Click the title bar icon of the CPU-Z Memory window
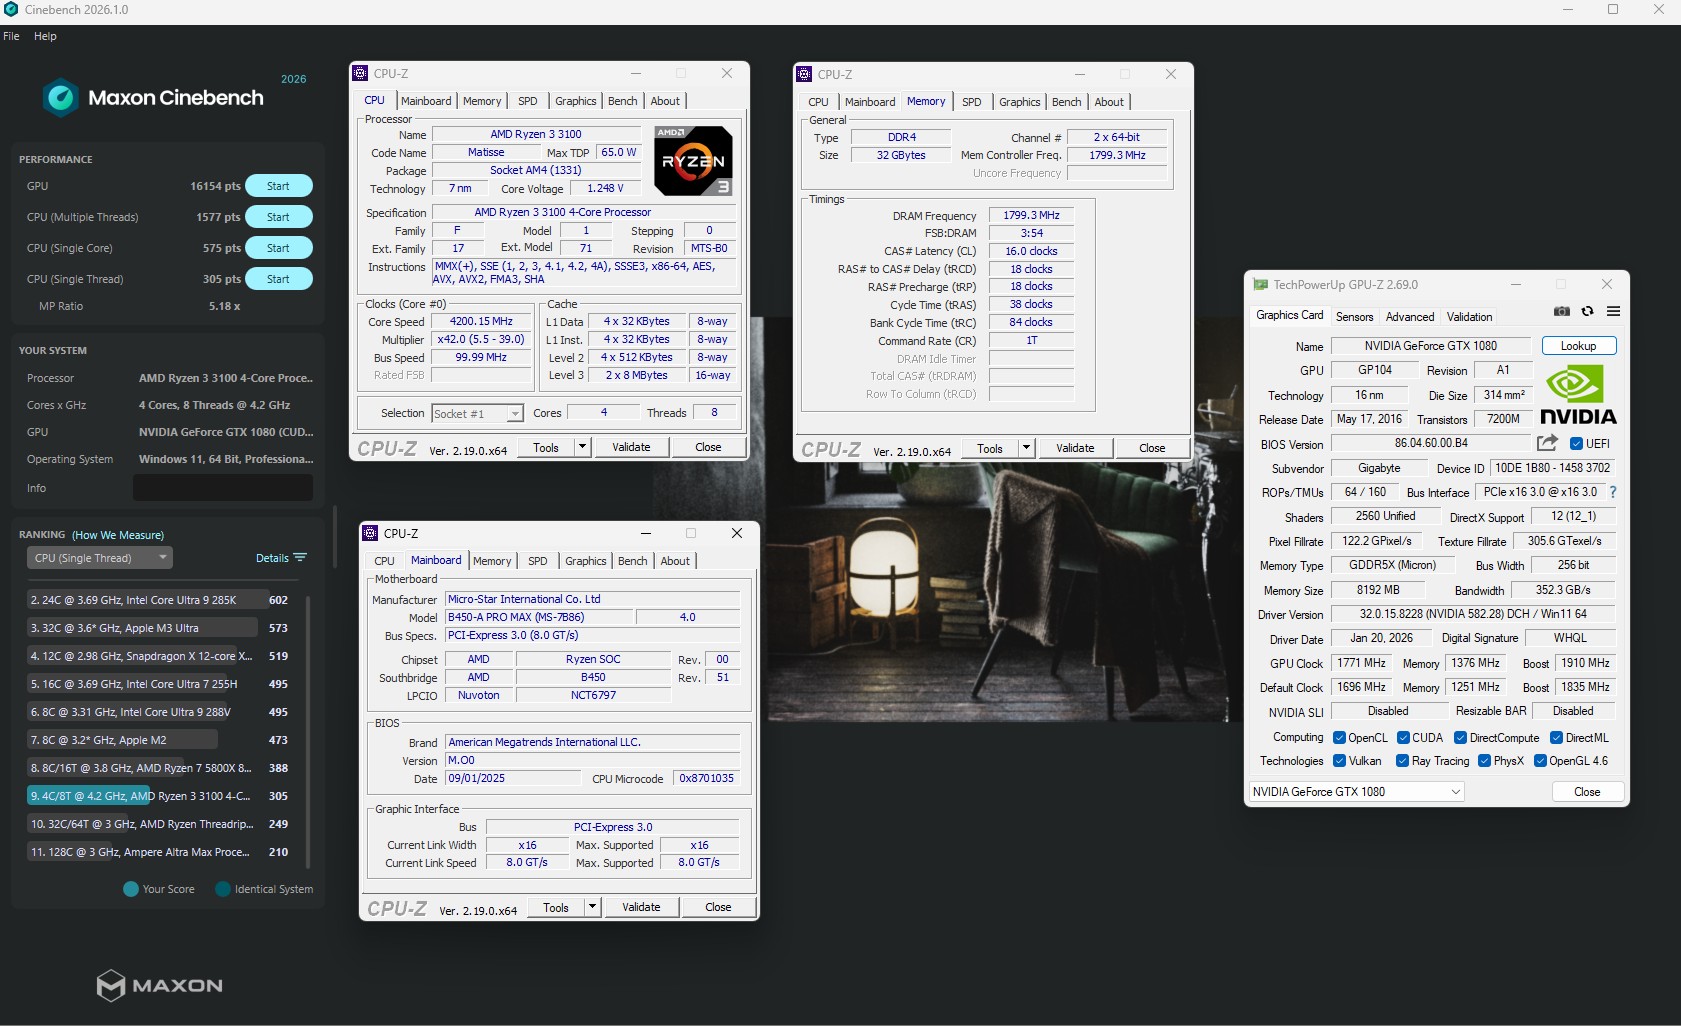The image size is (1681, 1026). coord(804,74)
